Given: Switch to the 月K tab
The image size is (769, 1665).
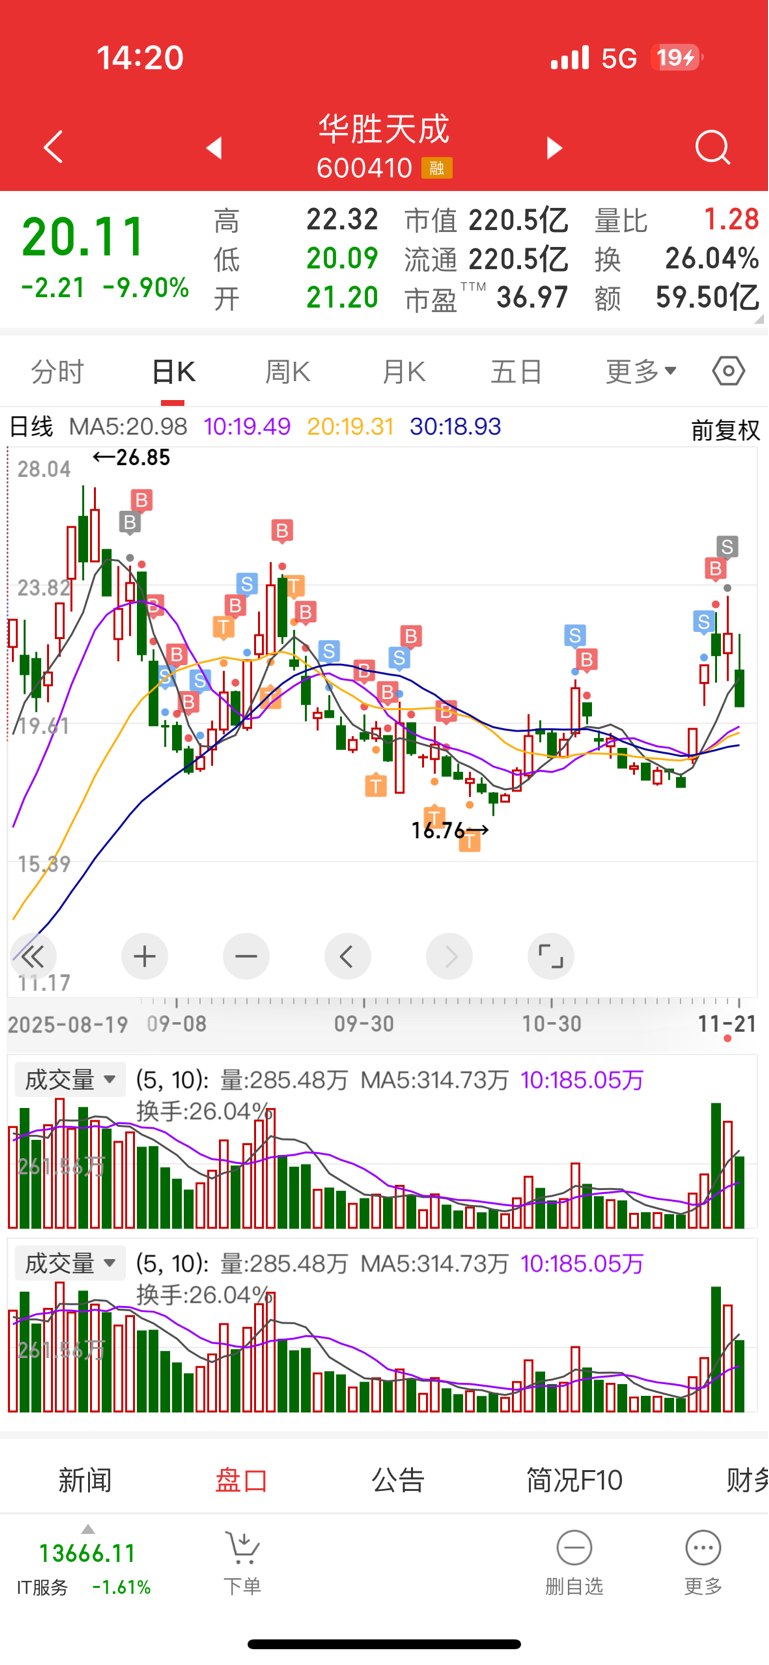Looking at the screenshot, I should tap(404, 372).
